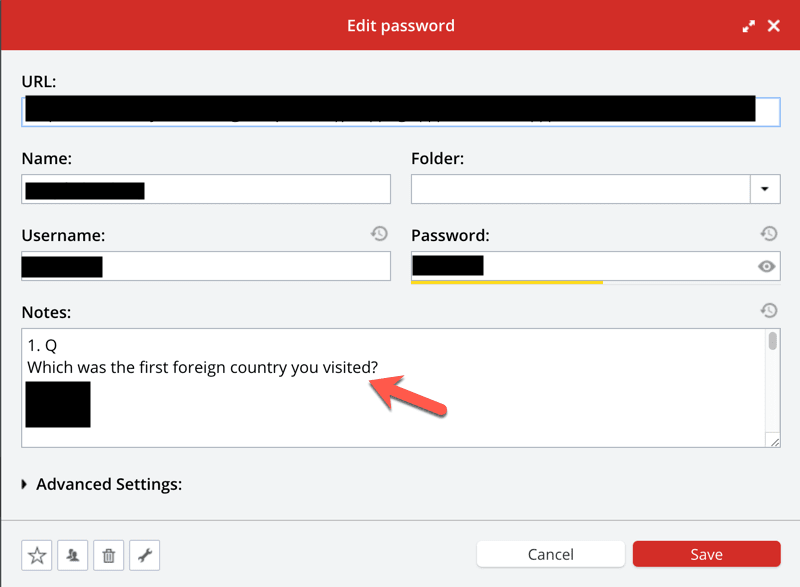Click the Save button
Image resolution: width=800 pixels, height=587 pixels.
pos(706,554)
